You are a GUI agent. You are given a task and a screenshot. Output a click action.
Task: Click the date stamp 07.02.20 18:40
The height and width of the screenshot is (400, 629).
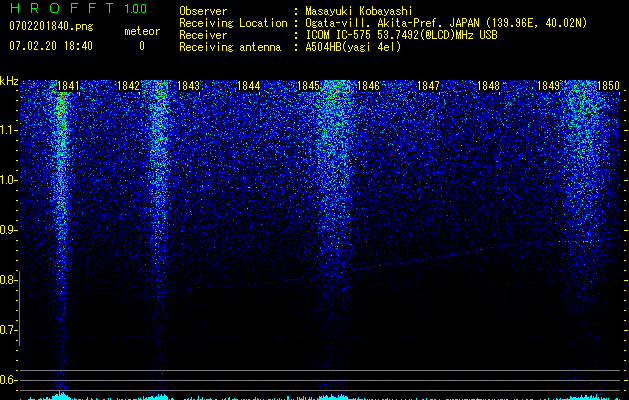click(51, 46)
